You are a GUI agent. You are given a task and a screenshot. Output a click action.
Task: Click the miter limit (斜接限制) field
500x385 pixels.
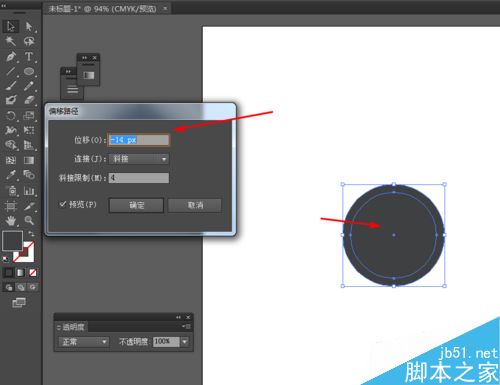click(139, 178)
